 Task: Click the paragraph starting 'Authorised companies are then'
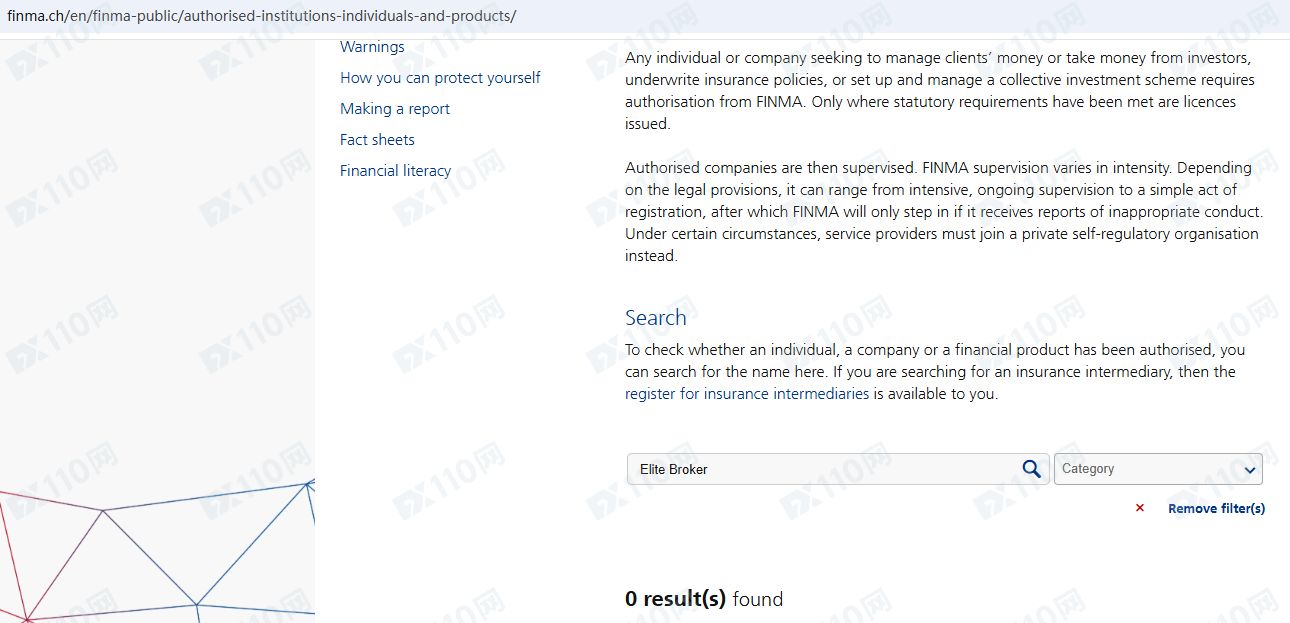pyautogui.click(x=940, y=211)
